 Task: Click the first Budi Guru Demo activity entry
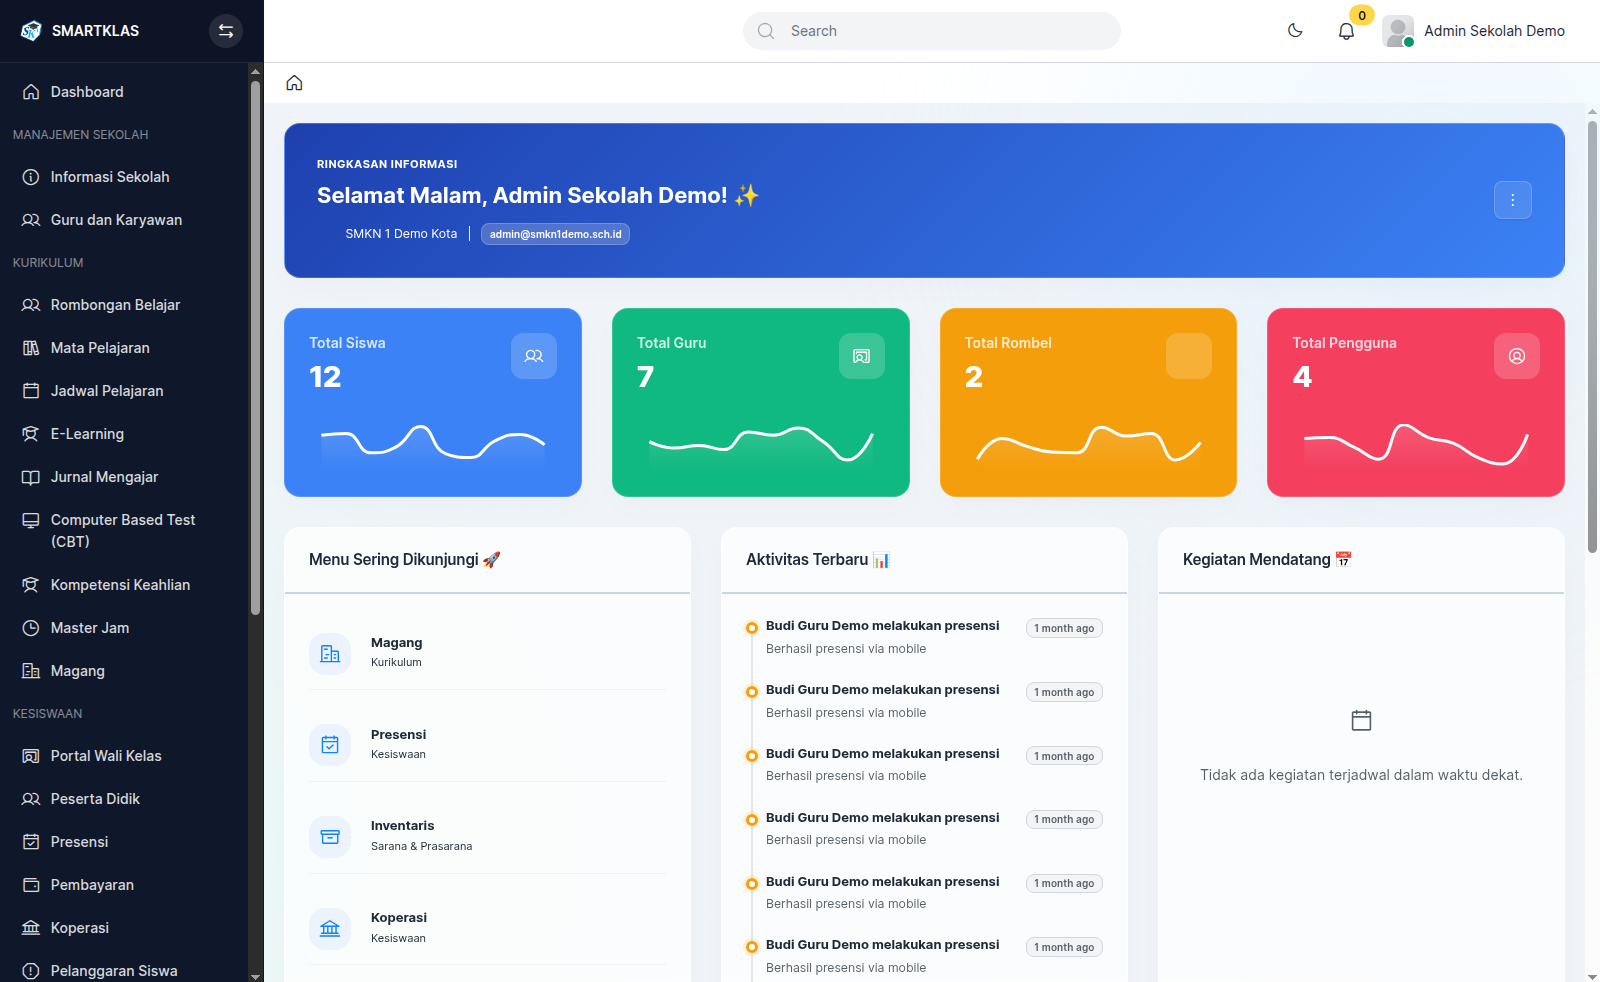click(x=924, y=637)
